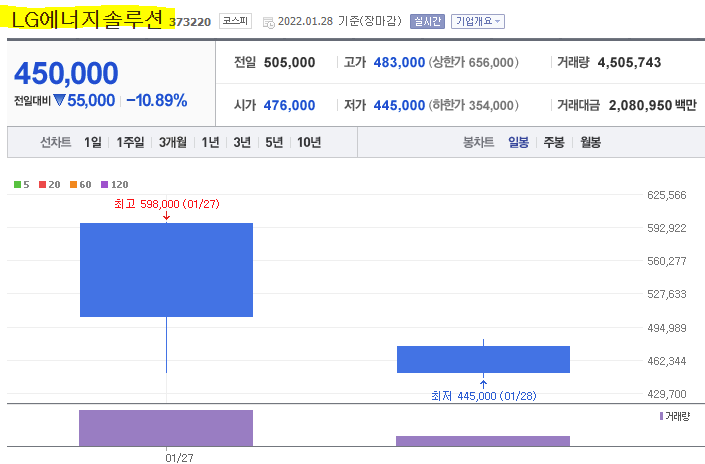
Task: Click the orange 60-day moving average swatch
Action: (74, 184)
